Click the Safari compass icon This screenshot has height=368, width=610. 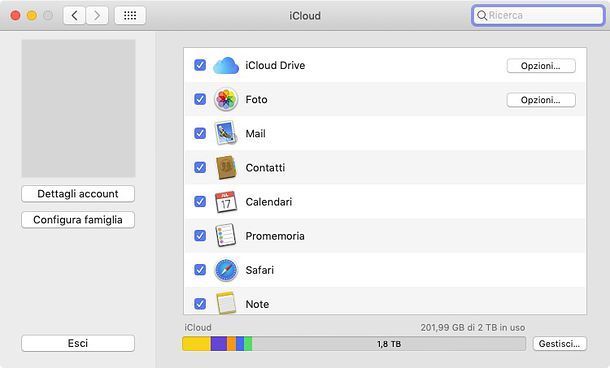point(226,270)
